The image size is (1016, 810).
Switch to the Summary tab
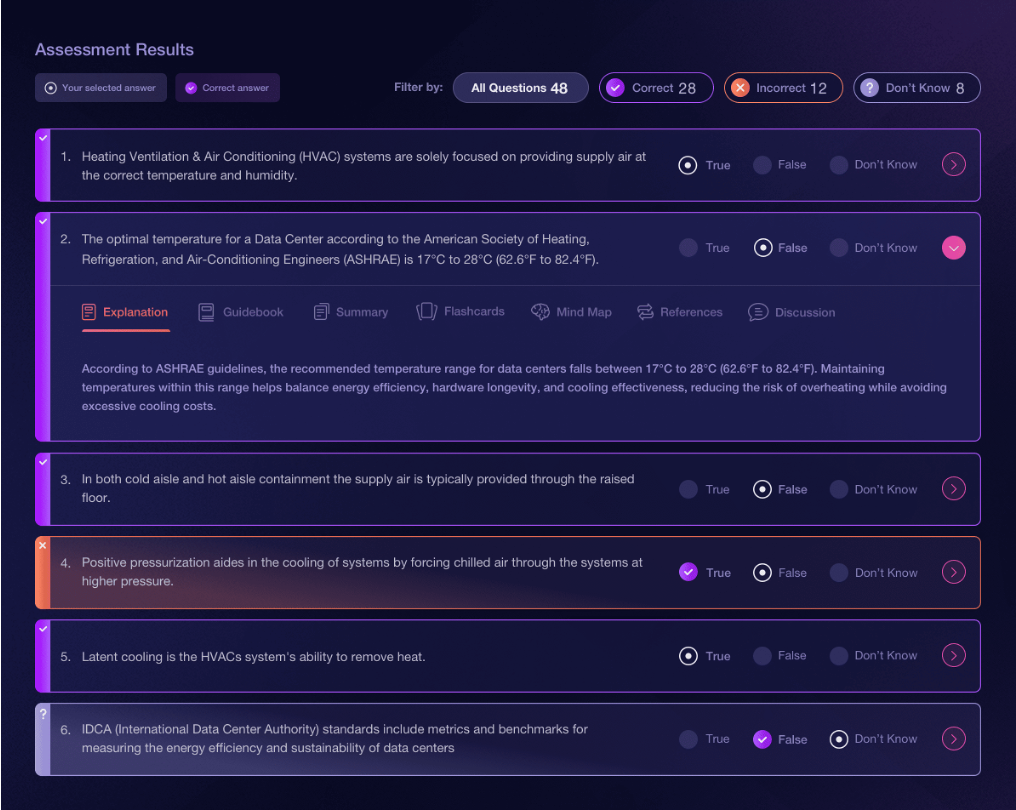pyautogui.click(x=351, y=312)
